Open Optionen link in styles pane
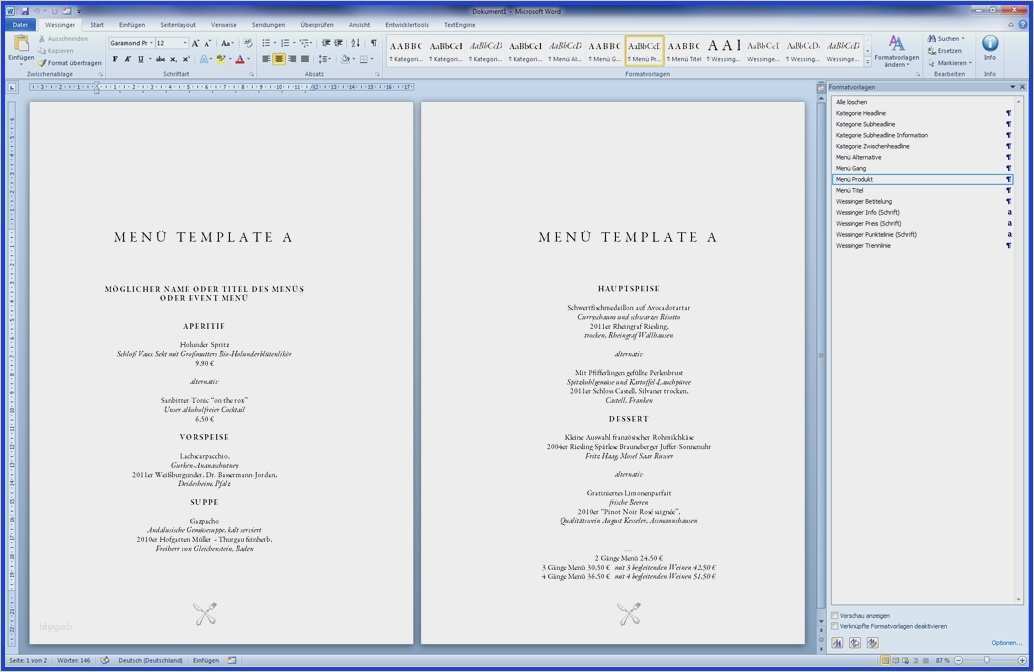The width and height of the screenshot is (1034, 672). pos(1006,643)
